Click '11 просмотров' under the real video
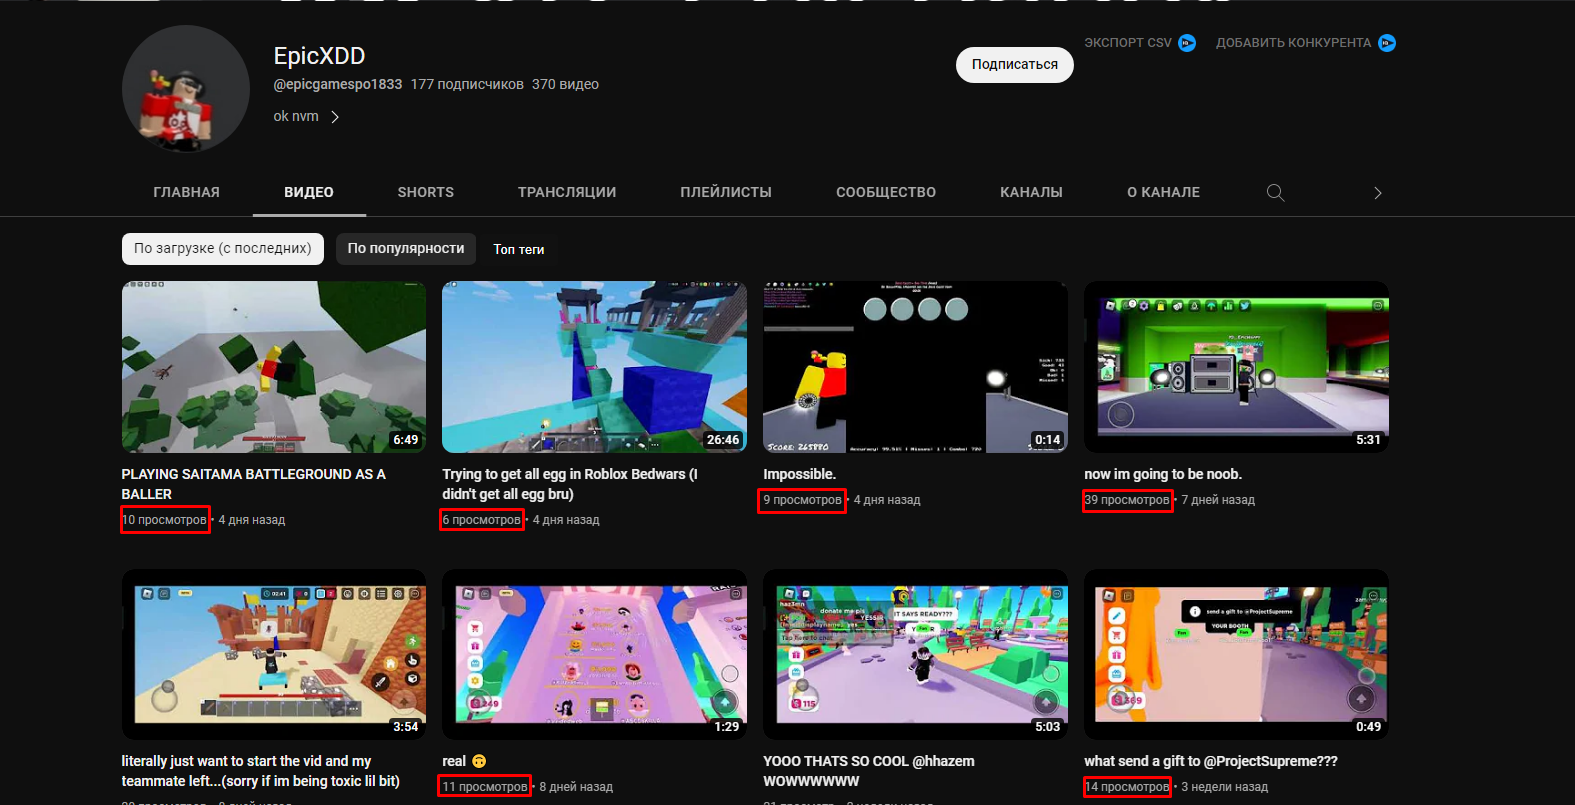Viewport: 1575px width, 805px height. pos(486,787)
